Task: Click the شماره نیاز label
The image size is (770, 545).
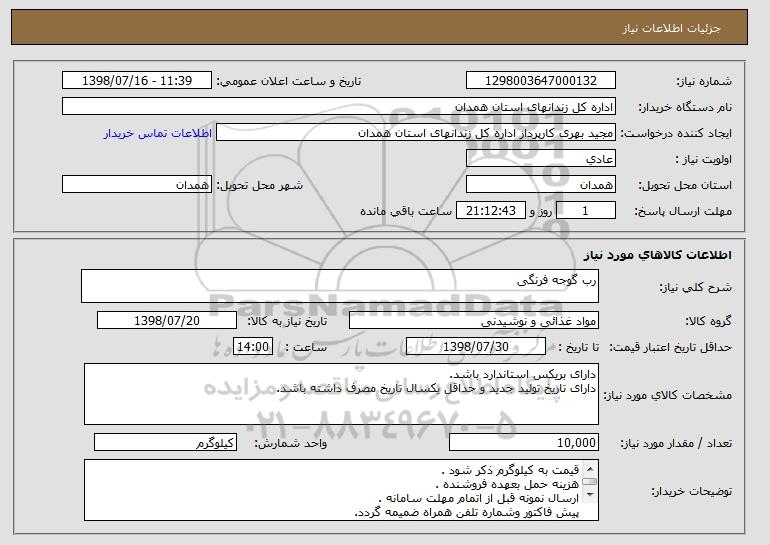Action: [704, 81]
